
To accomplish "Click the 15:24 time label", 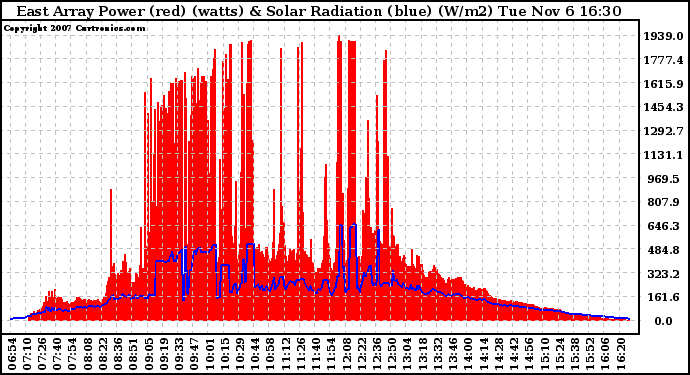I will coord(560,354).
